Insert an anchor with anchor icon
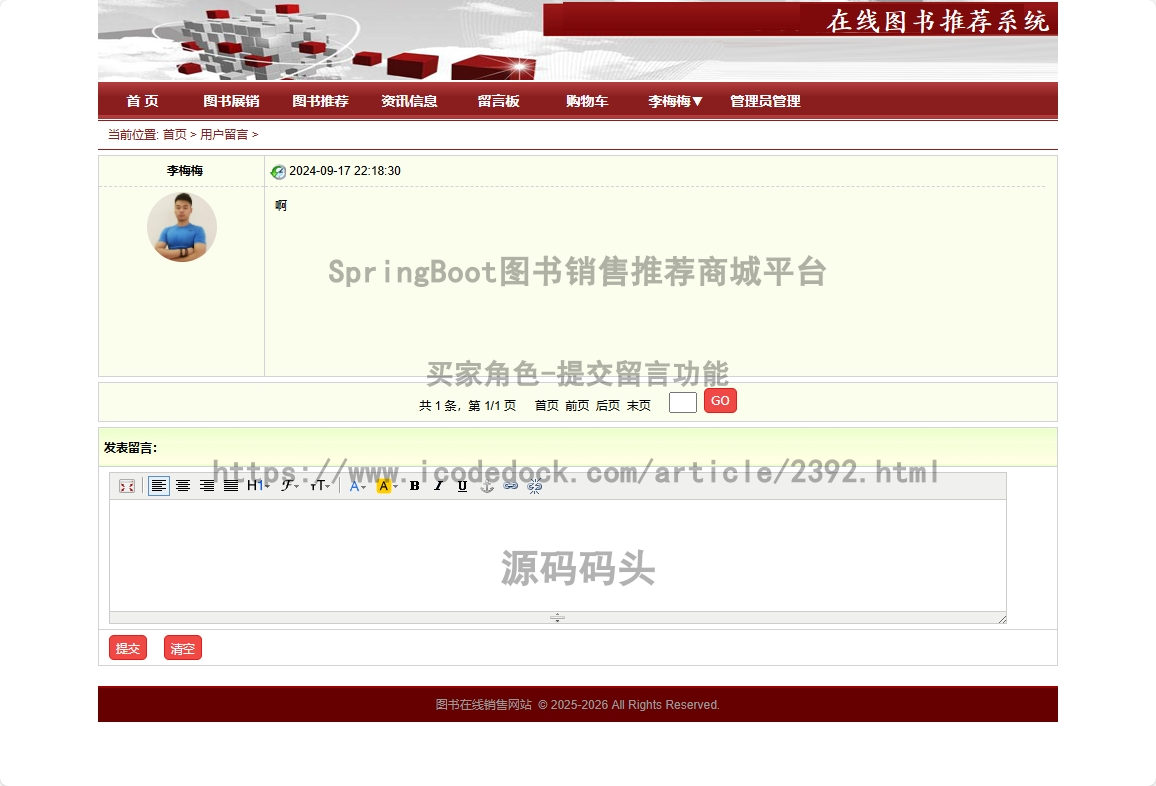The width and height of the screenshot is (1156, 786). [x=487, y=486]
